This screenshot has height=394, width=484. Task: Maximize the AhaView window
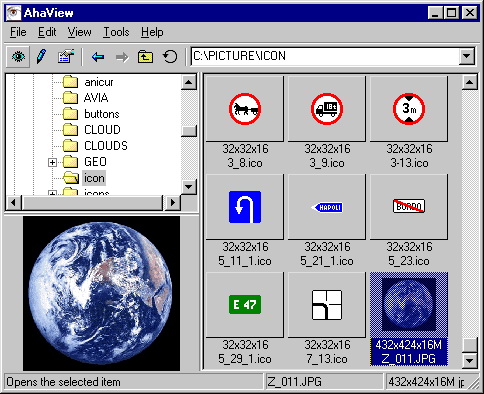tap(451, 13)
